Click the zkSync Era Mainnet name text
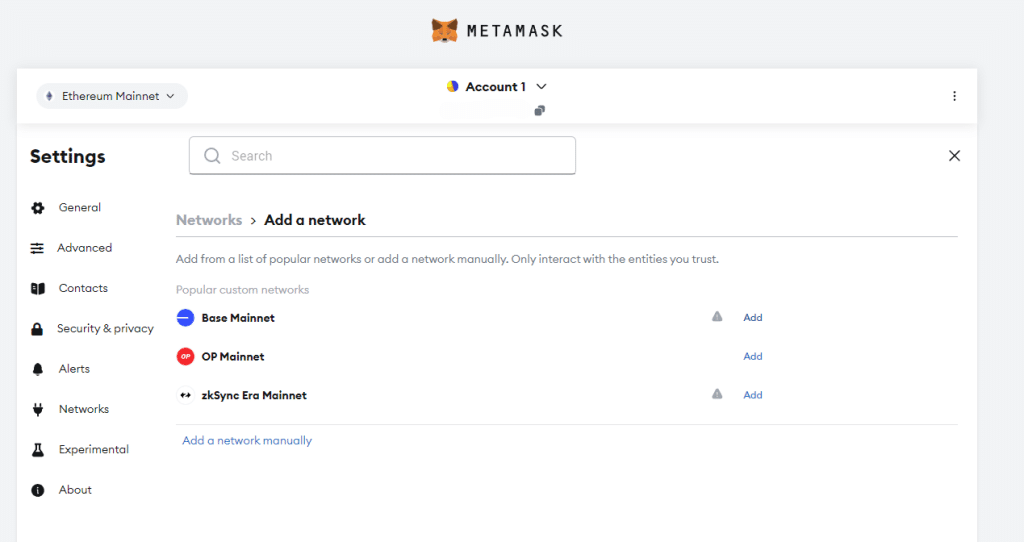This screenshot has width=1024, height=542. pyautogui.click(x=254, y=395)
